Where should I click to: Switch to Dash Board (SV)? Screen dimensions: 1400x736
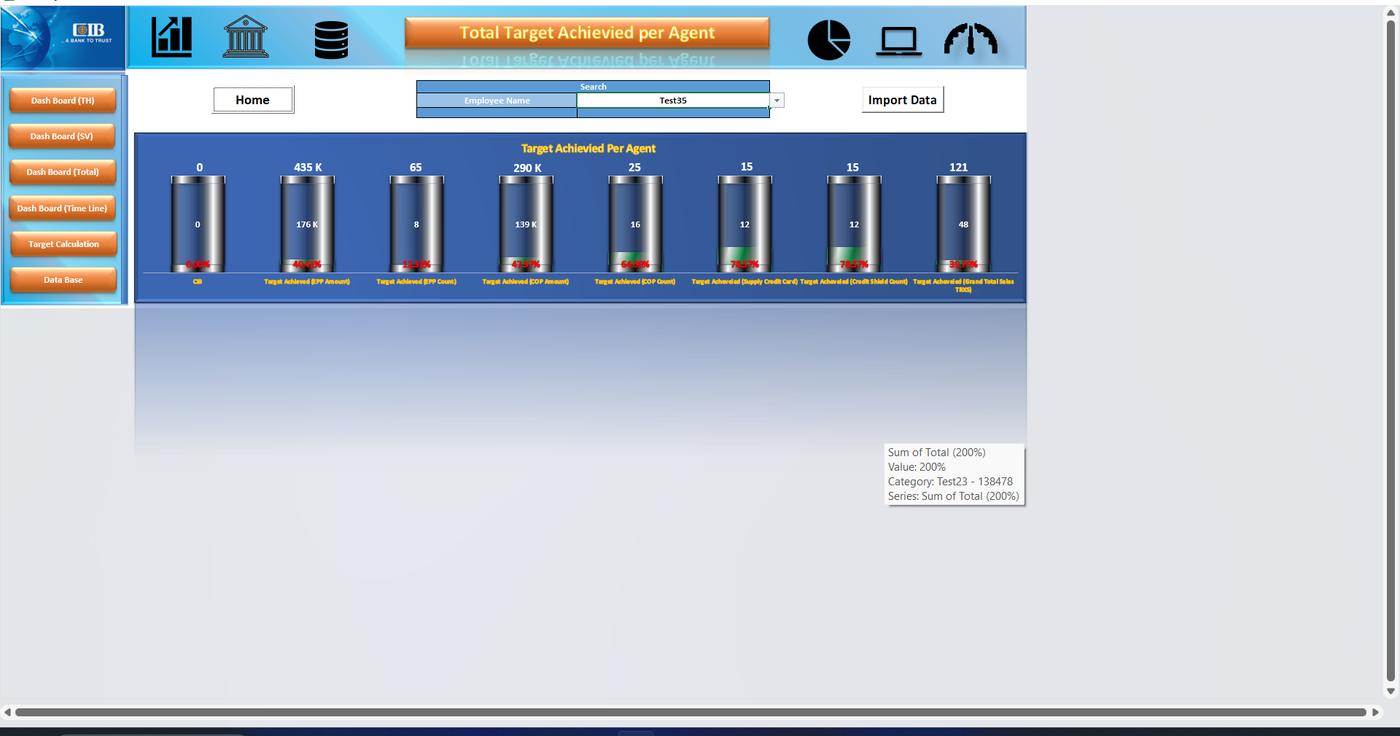click(63, 136)
